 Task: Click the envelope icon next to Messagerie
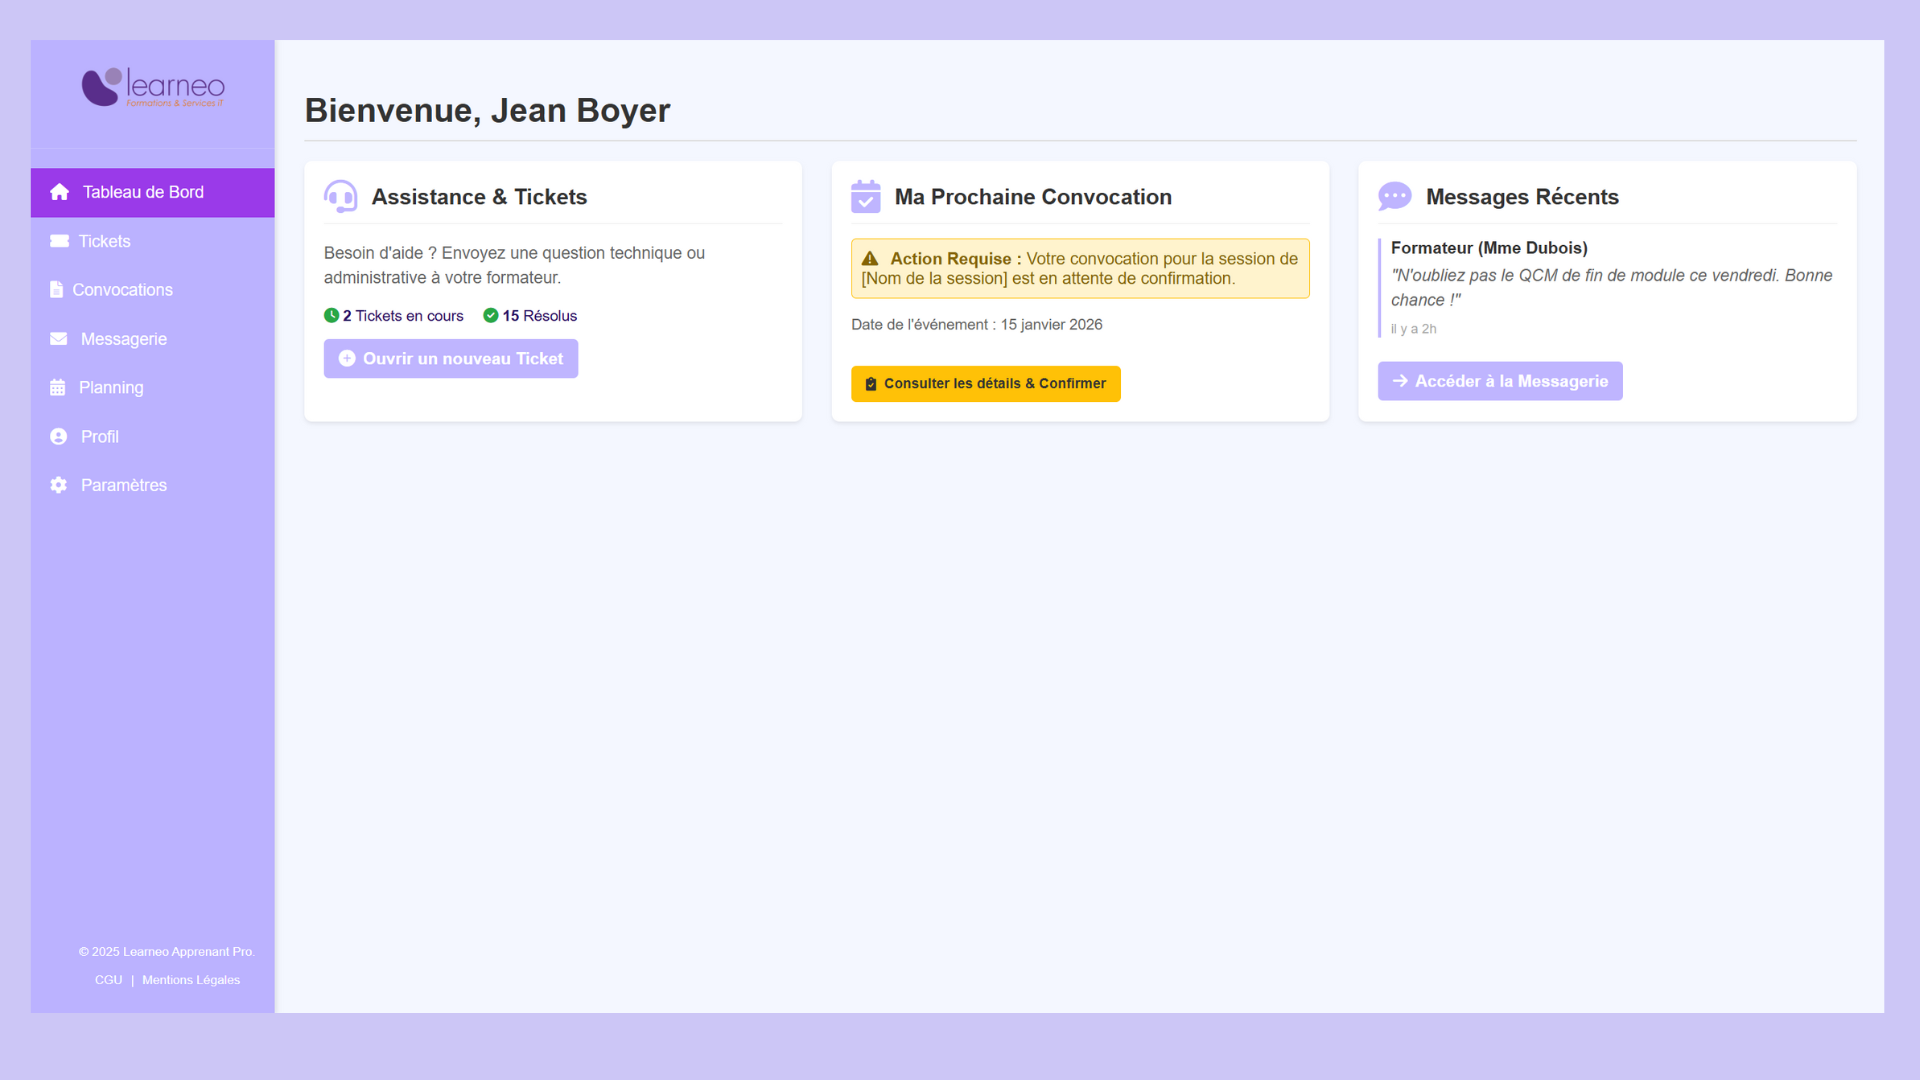click(59, 339)
